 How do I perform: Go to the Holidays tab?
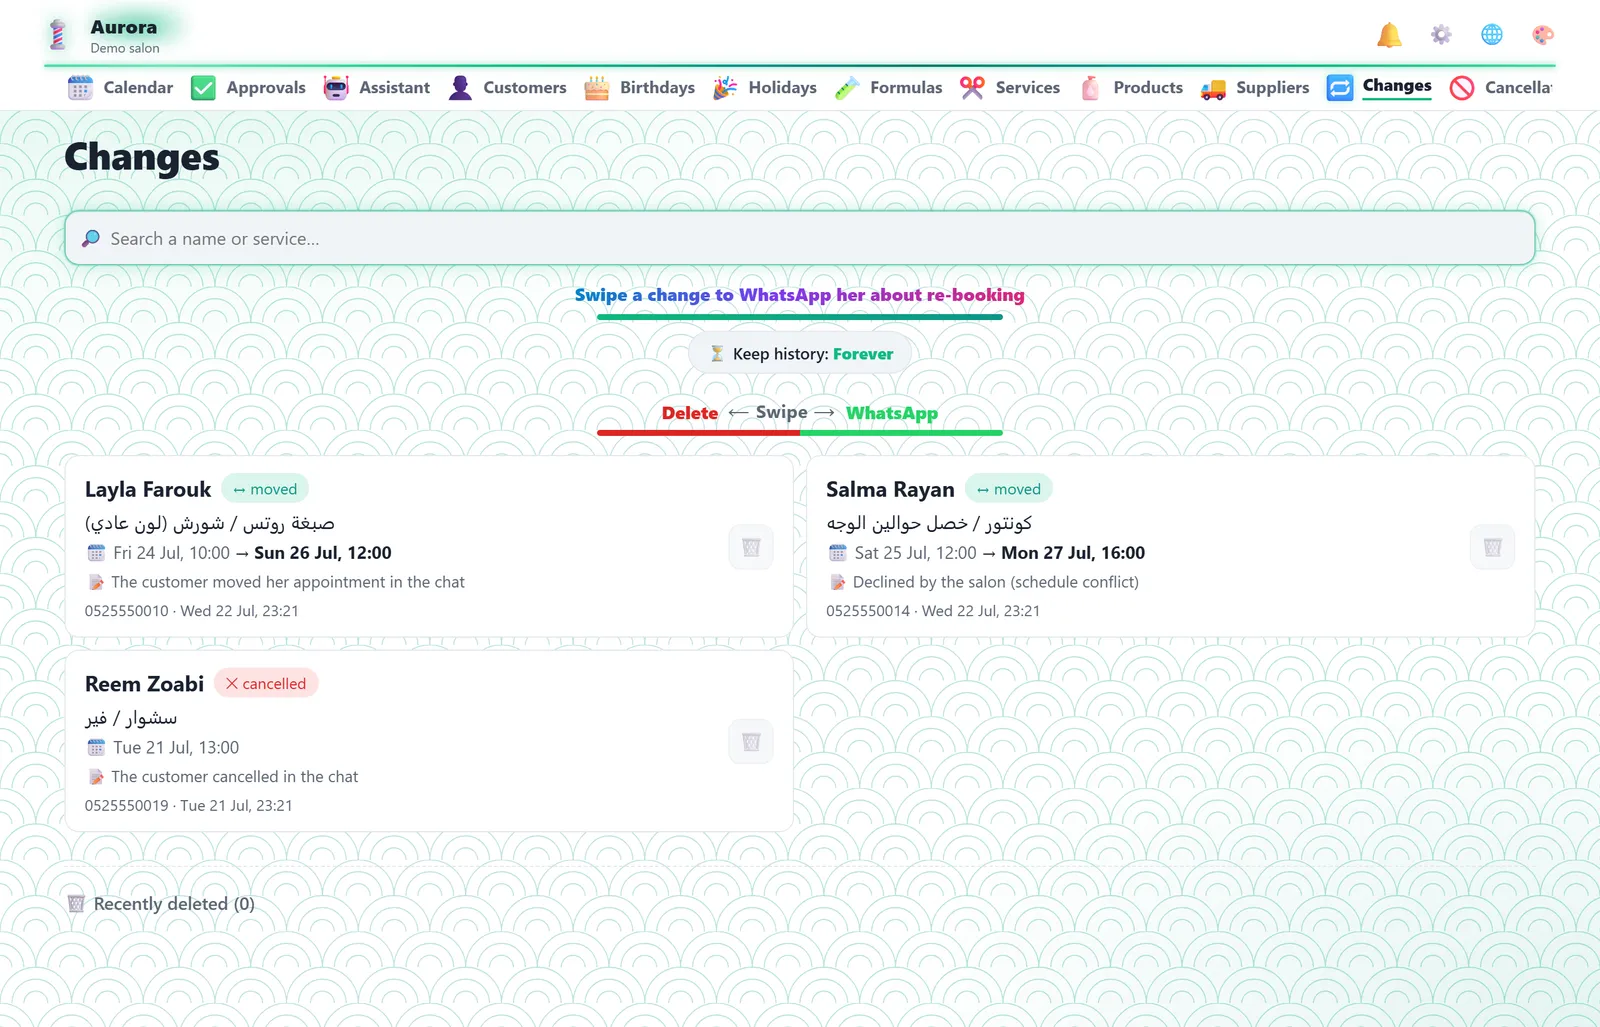click(x=765, y=88)
